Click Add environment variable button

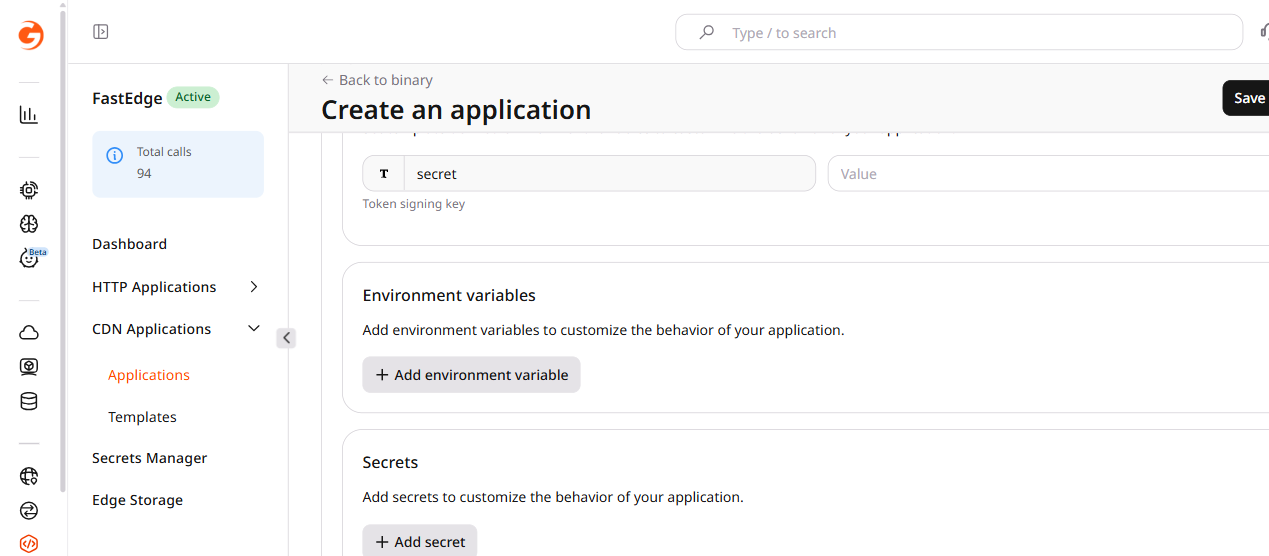click(x=471, y=375)
